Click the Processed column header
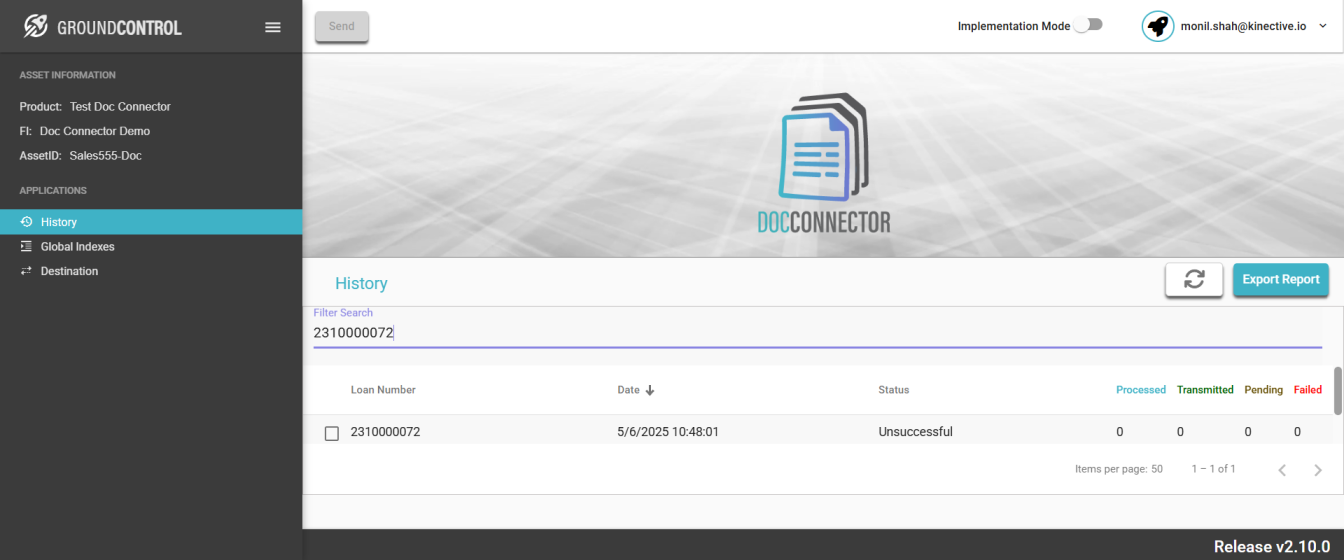1344x560 pixels. point(1141,390)
